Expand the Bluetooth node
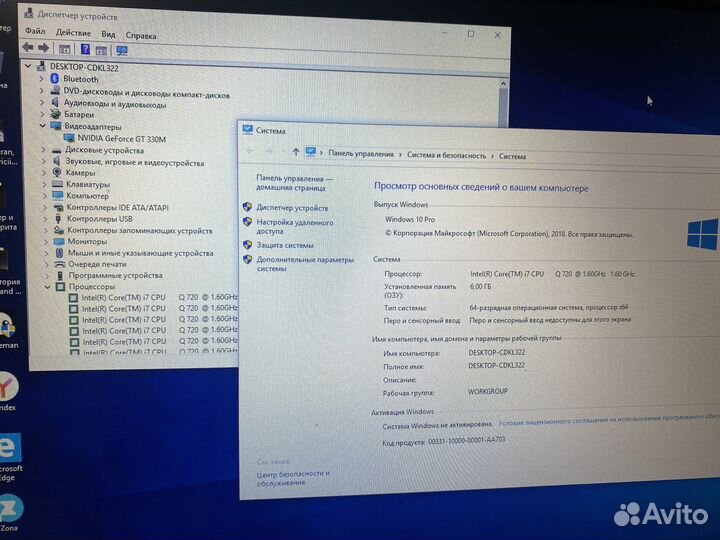 (x=41, y=79)
